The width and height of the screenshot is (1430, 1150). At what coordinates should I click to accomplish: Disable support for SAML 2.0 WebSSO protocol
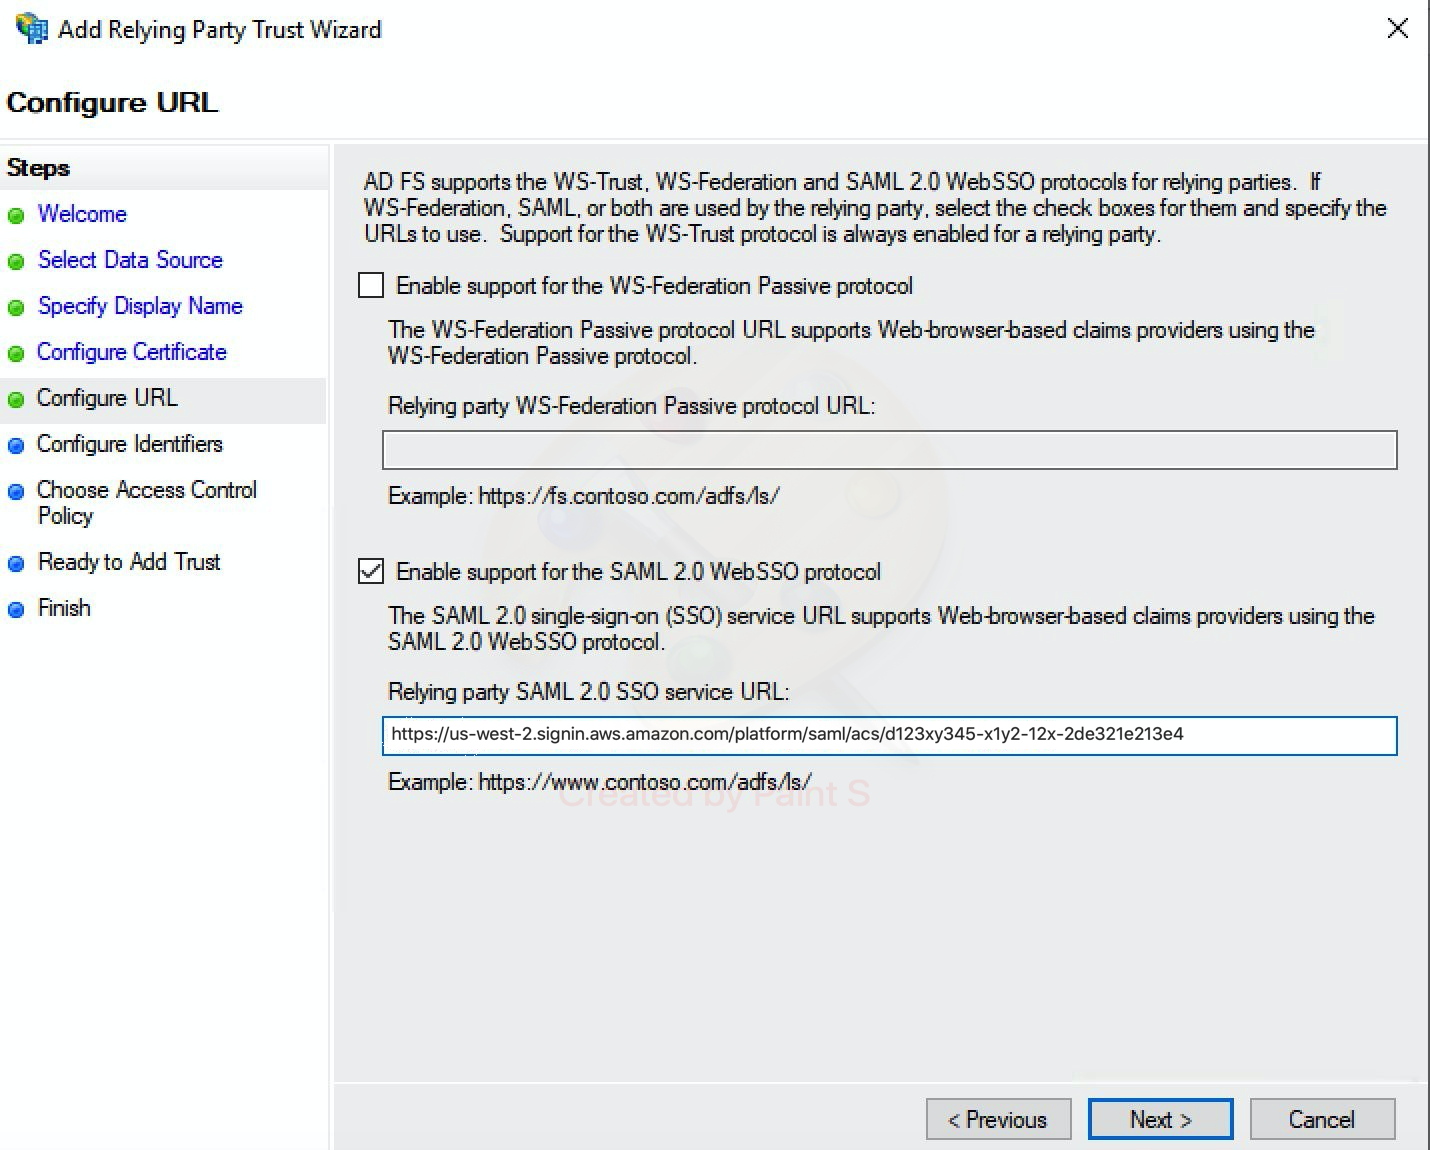coord(370,571)
